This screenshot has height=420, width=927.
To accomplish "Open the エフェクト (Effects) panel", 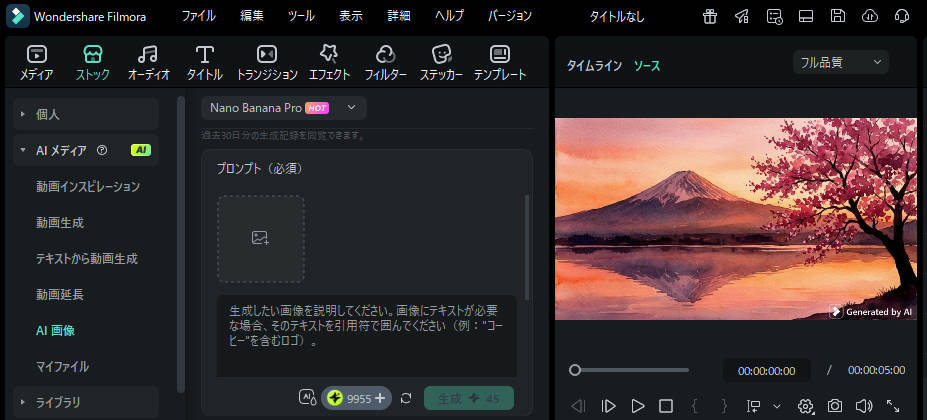I will (x=329, y=63).
